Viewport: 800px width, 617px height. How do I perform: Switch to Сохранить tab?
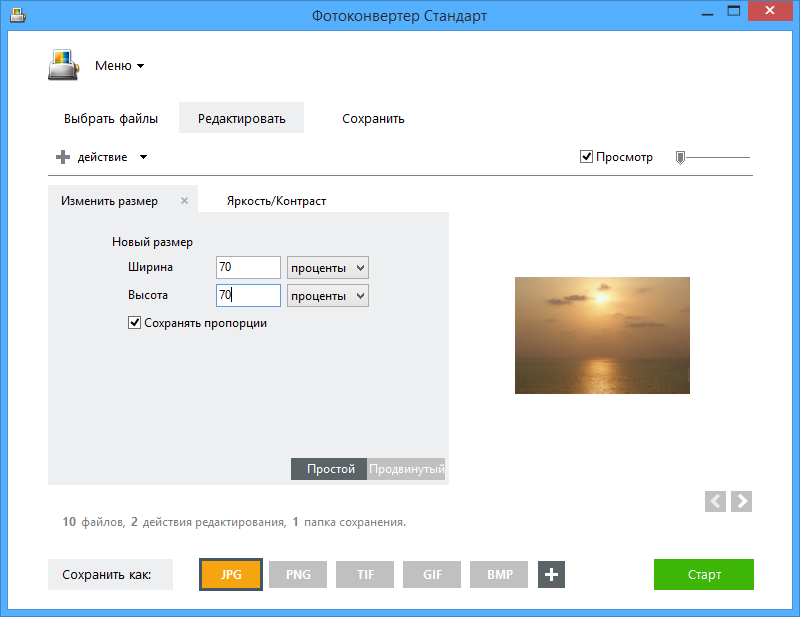point(373,118)
